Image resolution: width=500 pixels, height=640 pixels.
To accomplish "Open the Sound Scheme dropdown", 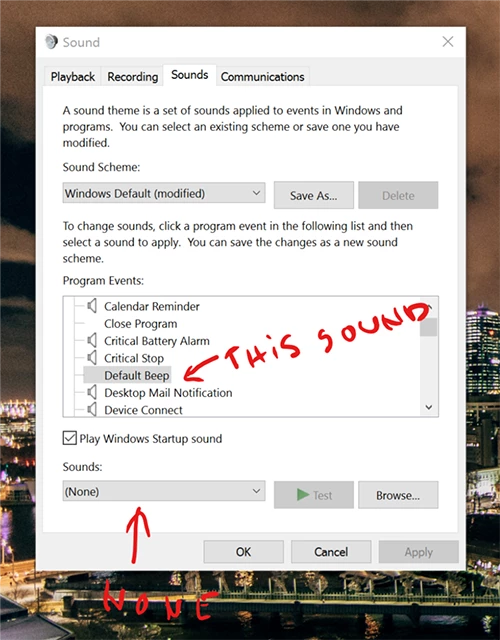I will (x=164, y=193).
